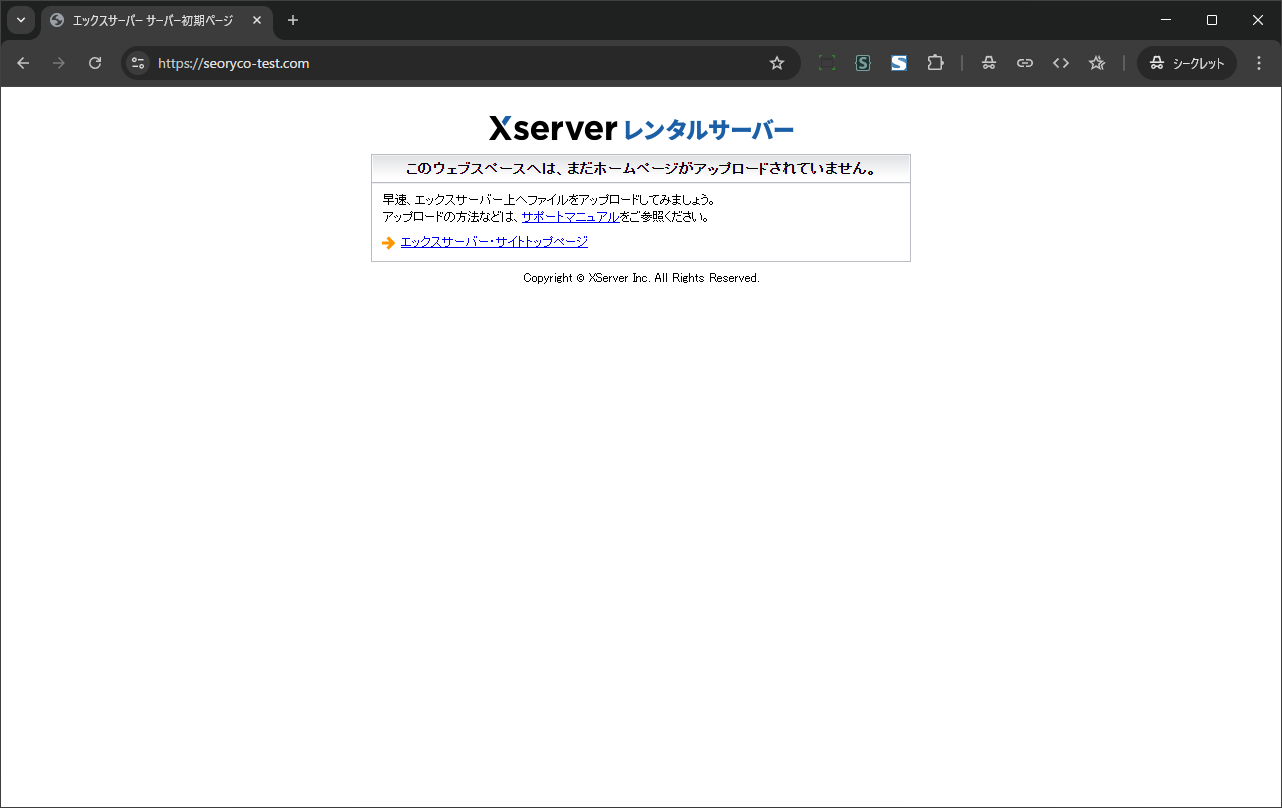Click the シークレット profile button

tap(1186, 62)
